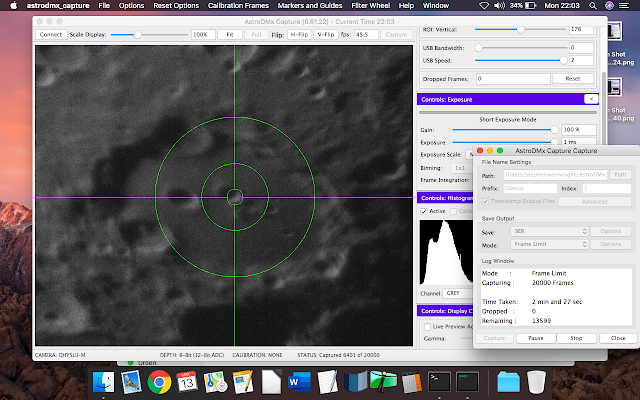Open the battery status showing 34%
Image resolution: width=640 pixels, height=400 pixels.
click(x=523, y=5)
